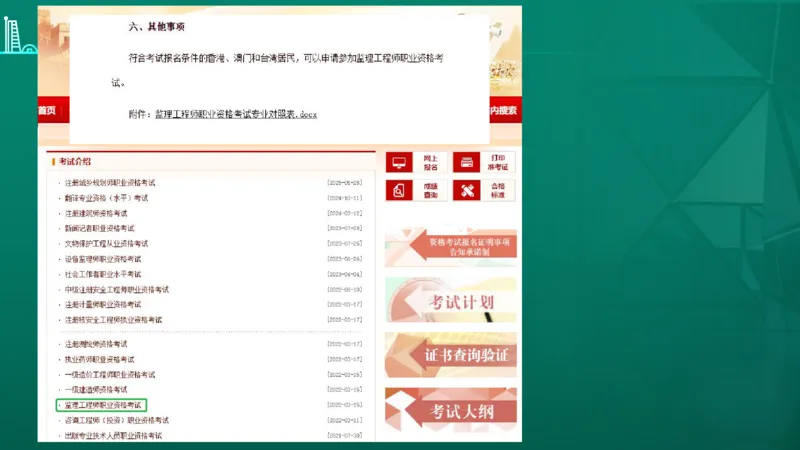Open 新闻记者职业资格考试 link
800x450 pixels.
(x=99, y=229)
